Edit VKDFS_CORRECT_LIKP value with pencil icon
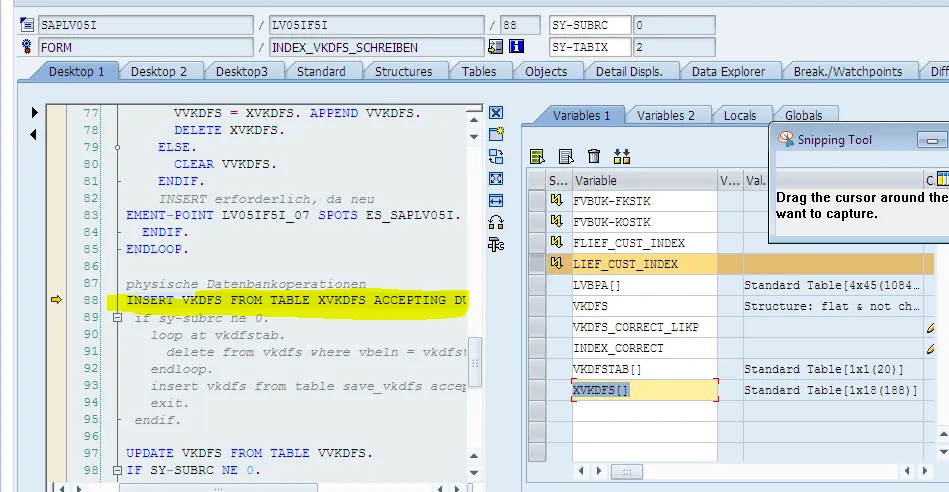 (x=931, y=327)
